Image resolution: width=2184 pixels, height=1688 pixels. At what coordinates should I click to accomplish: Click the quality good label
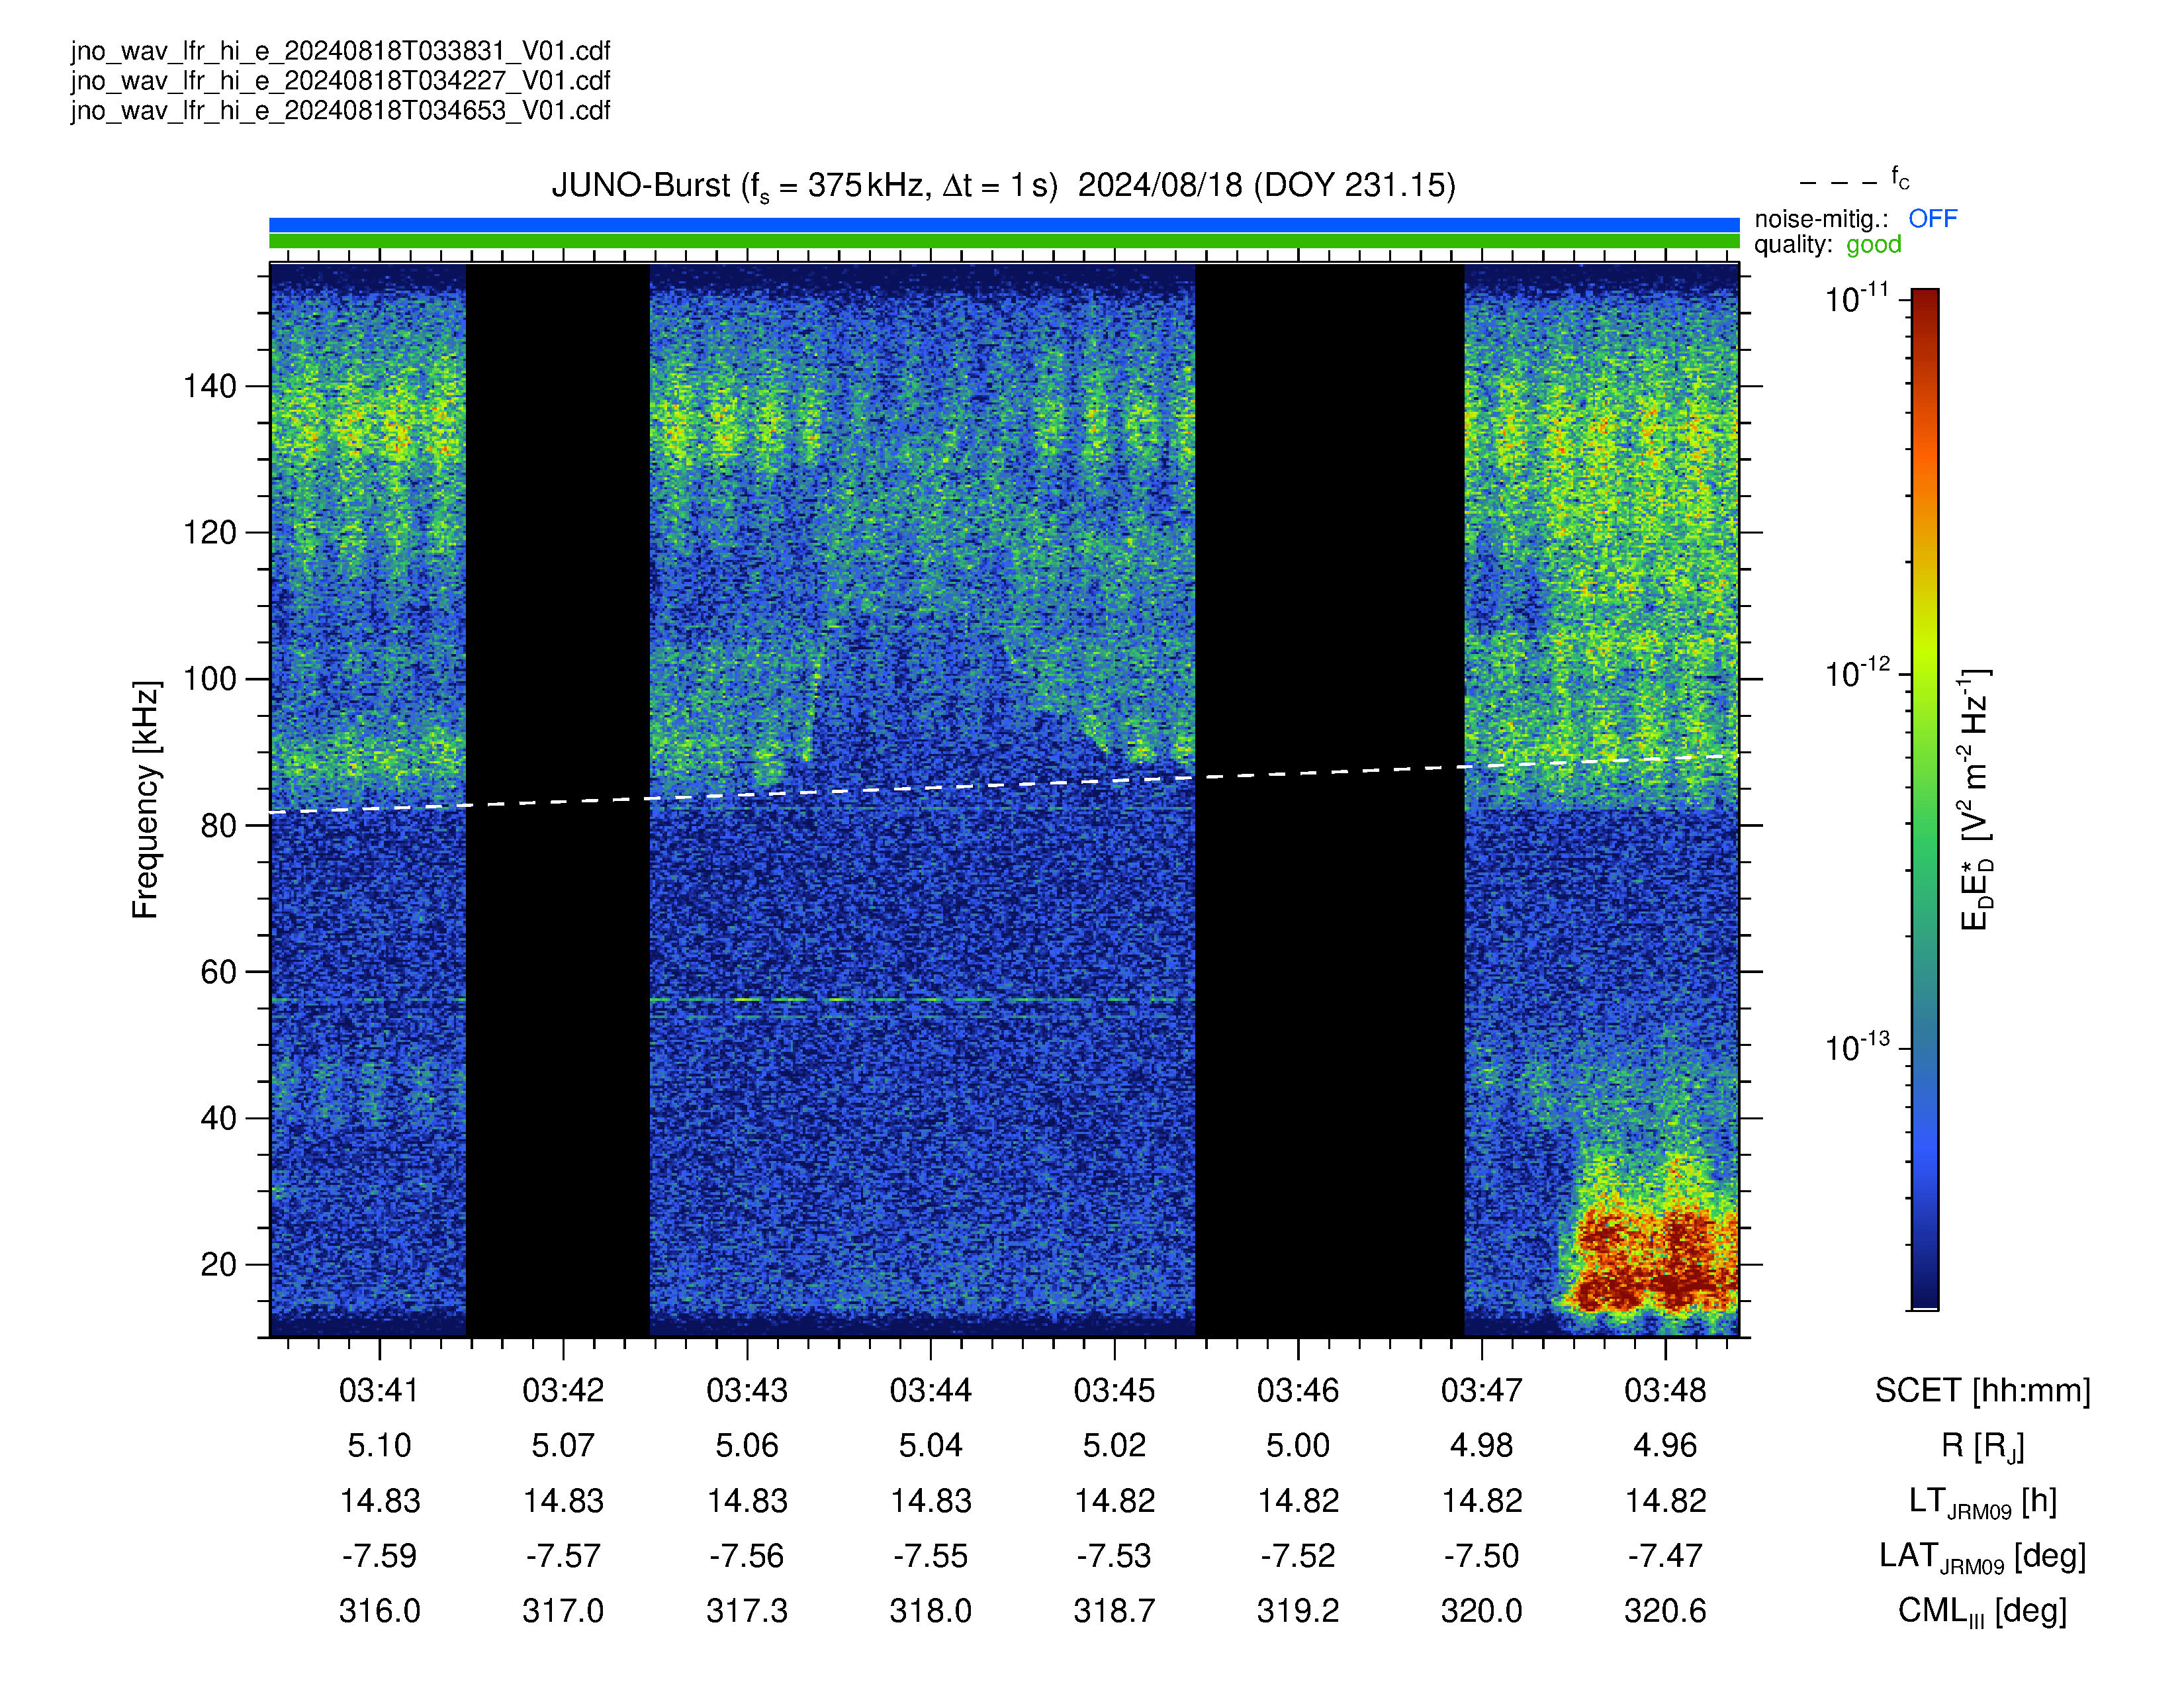1827,245
